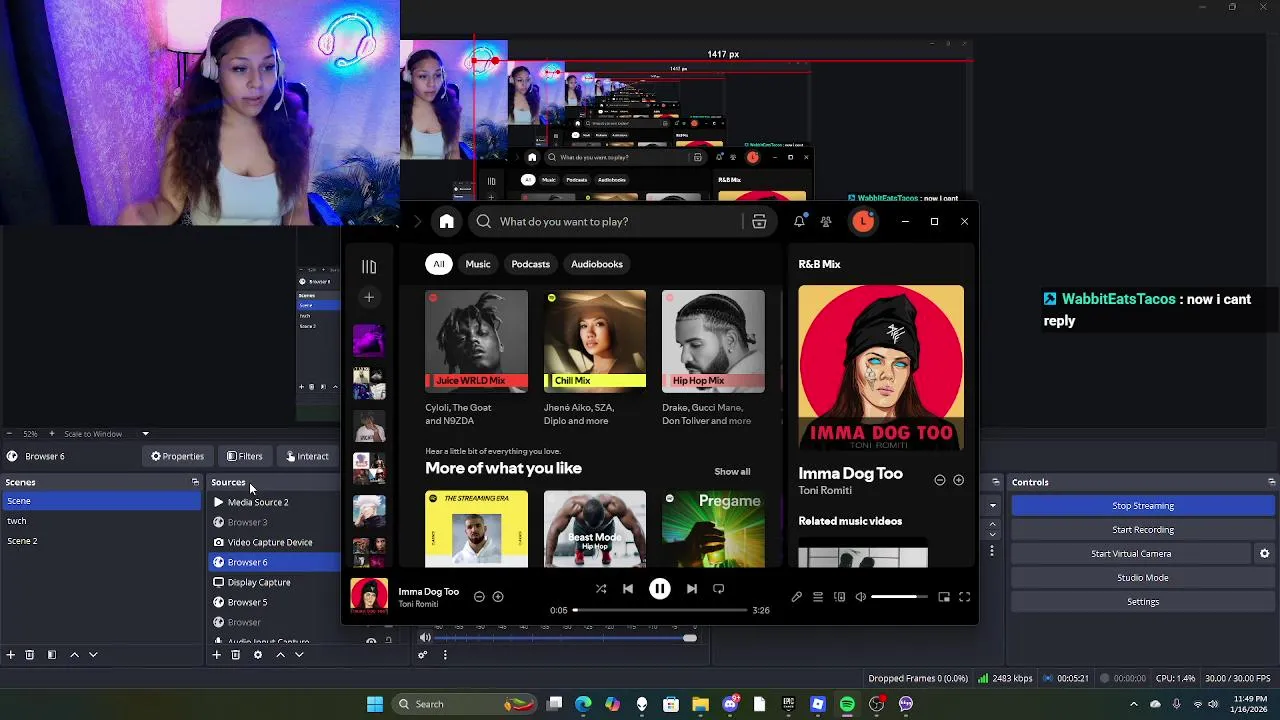Open source properties gear in Sources toolbar
This screenshot has width=1280, height=720.
point(258,655)
